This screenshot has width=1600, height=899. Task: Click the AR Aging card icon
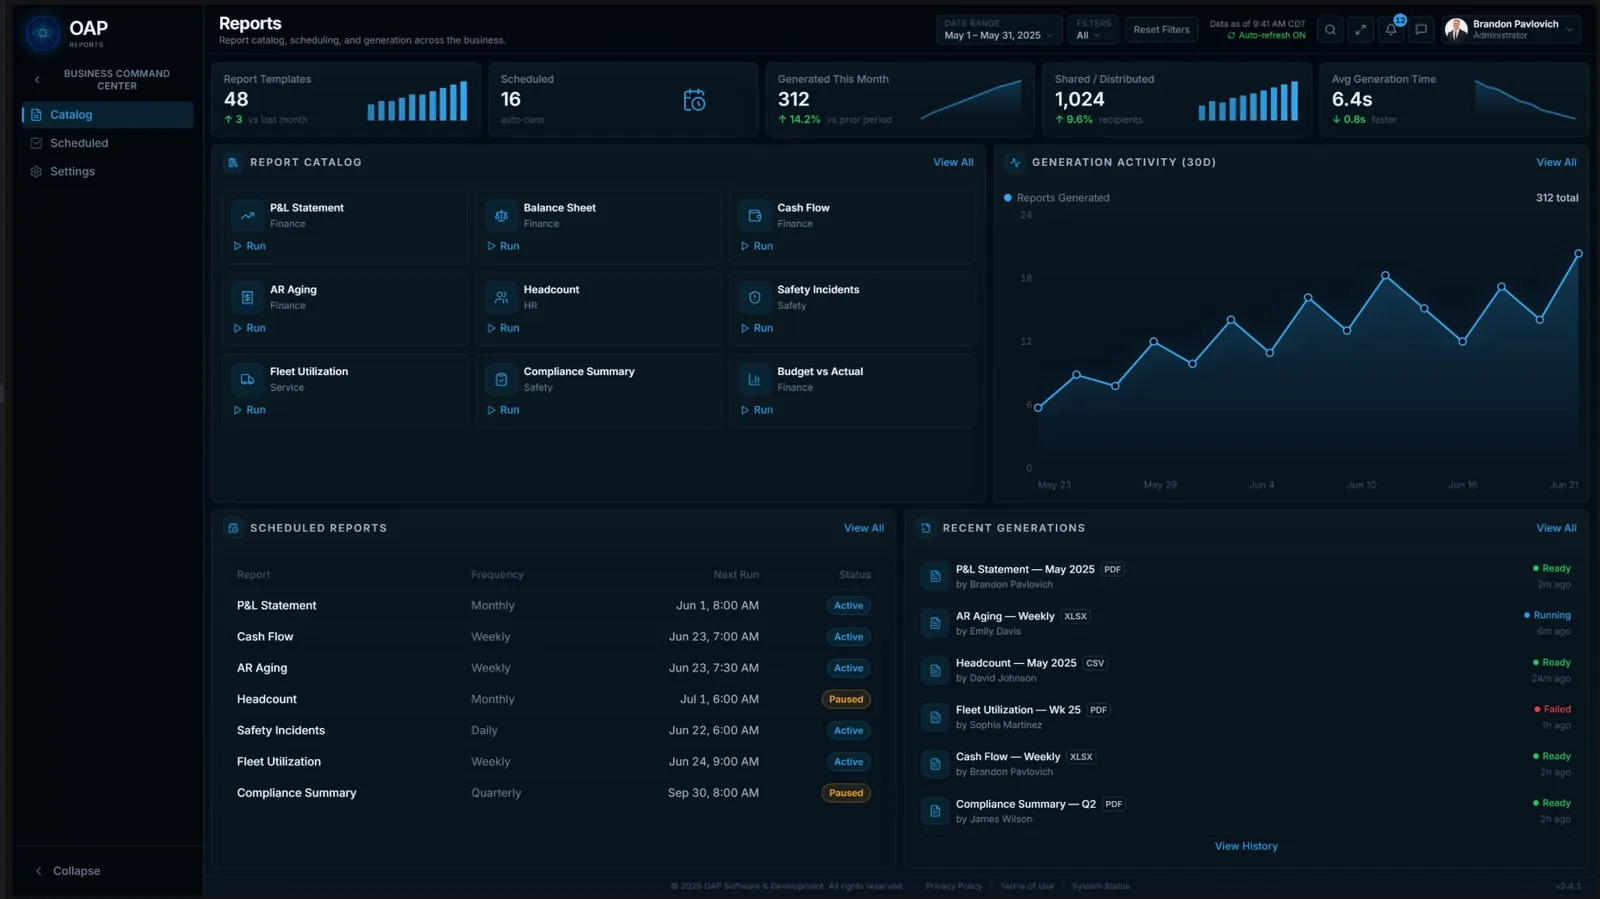click(247, 298)
